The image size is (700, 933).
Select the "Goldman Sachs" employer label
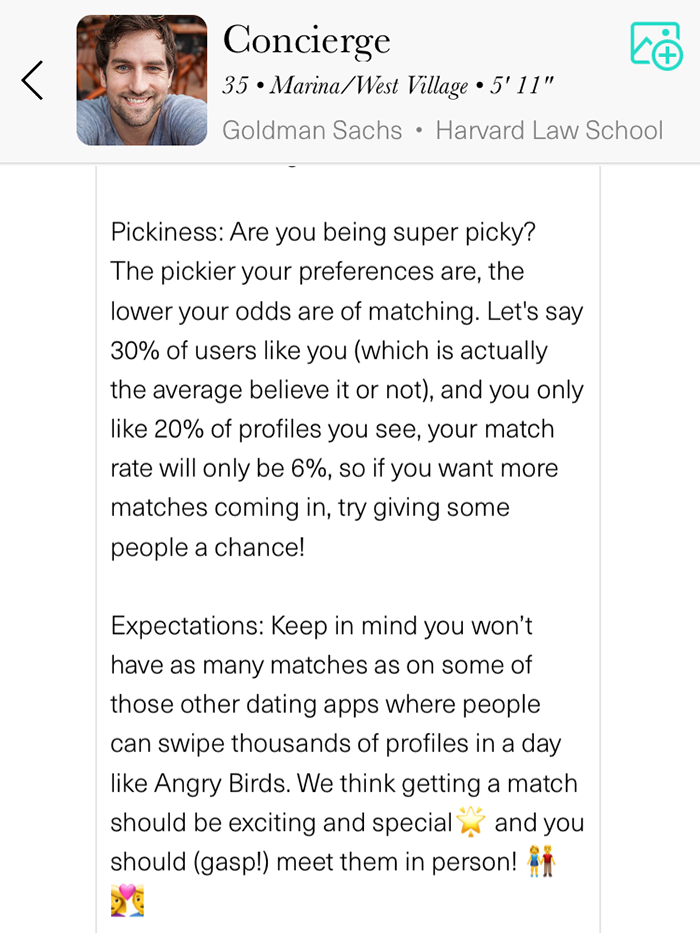(312, 130)
